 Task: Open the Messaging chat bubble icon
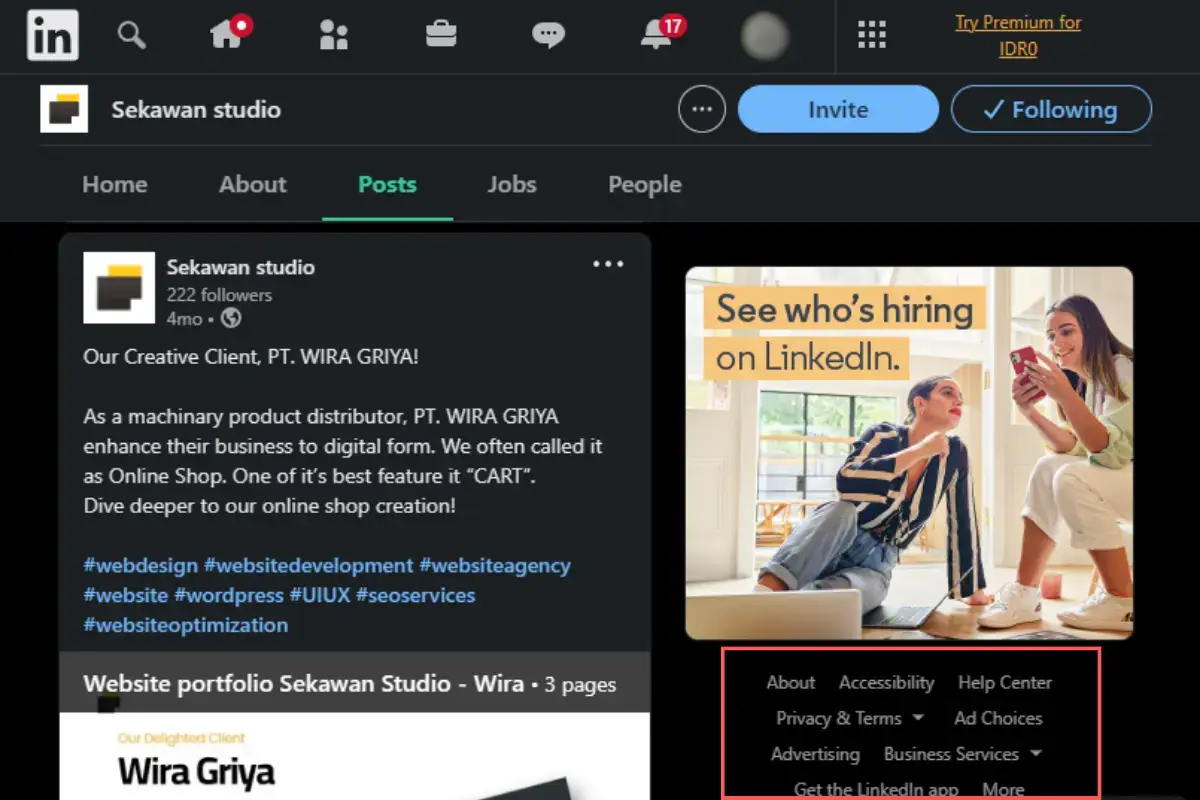[548, 36]
